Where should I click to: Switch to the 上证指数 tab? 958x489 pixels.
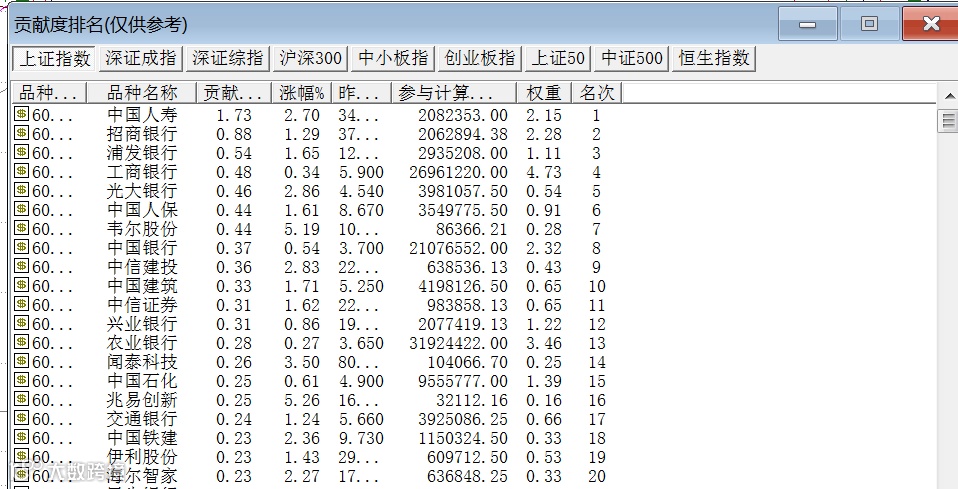pyautogui.click(x=54, y=59)
